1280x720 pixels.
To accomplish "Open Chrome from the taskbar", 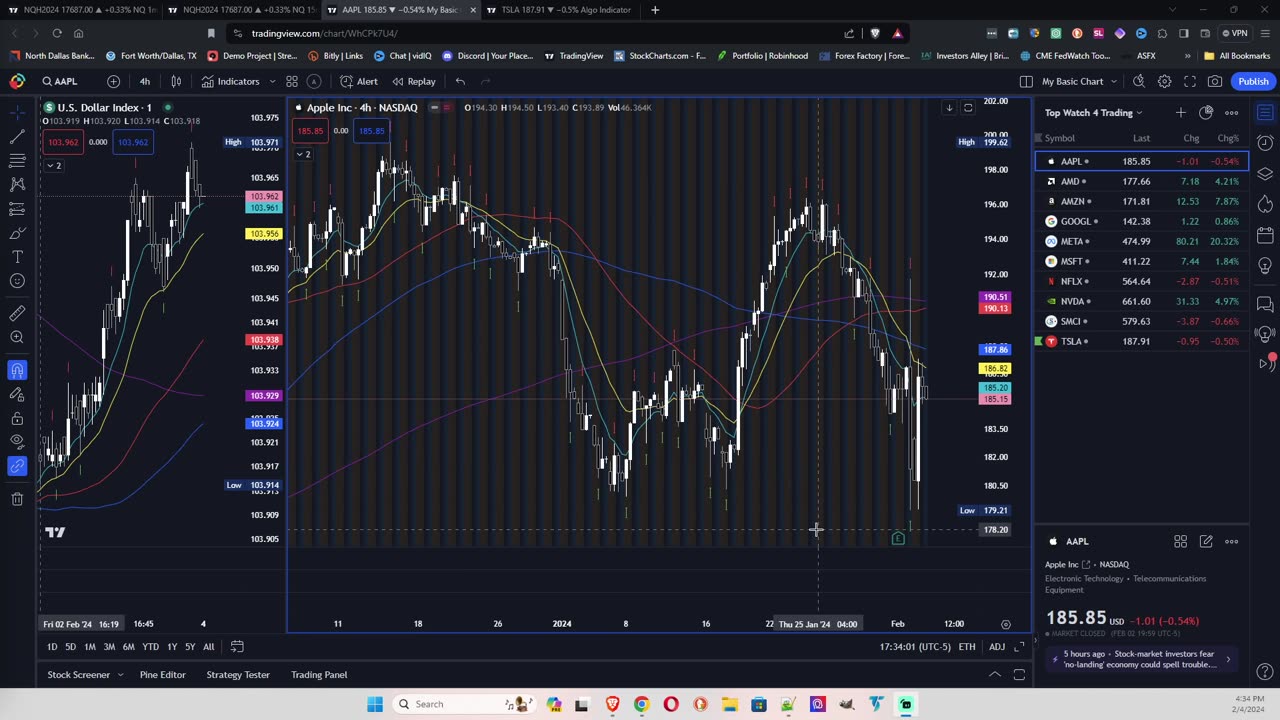I will (641, 704).
